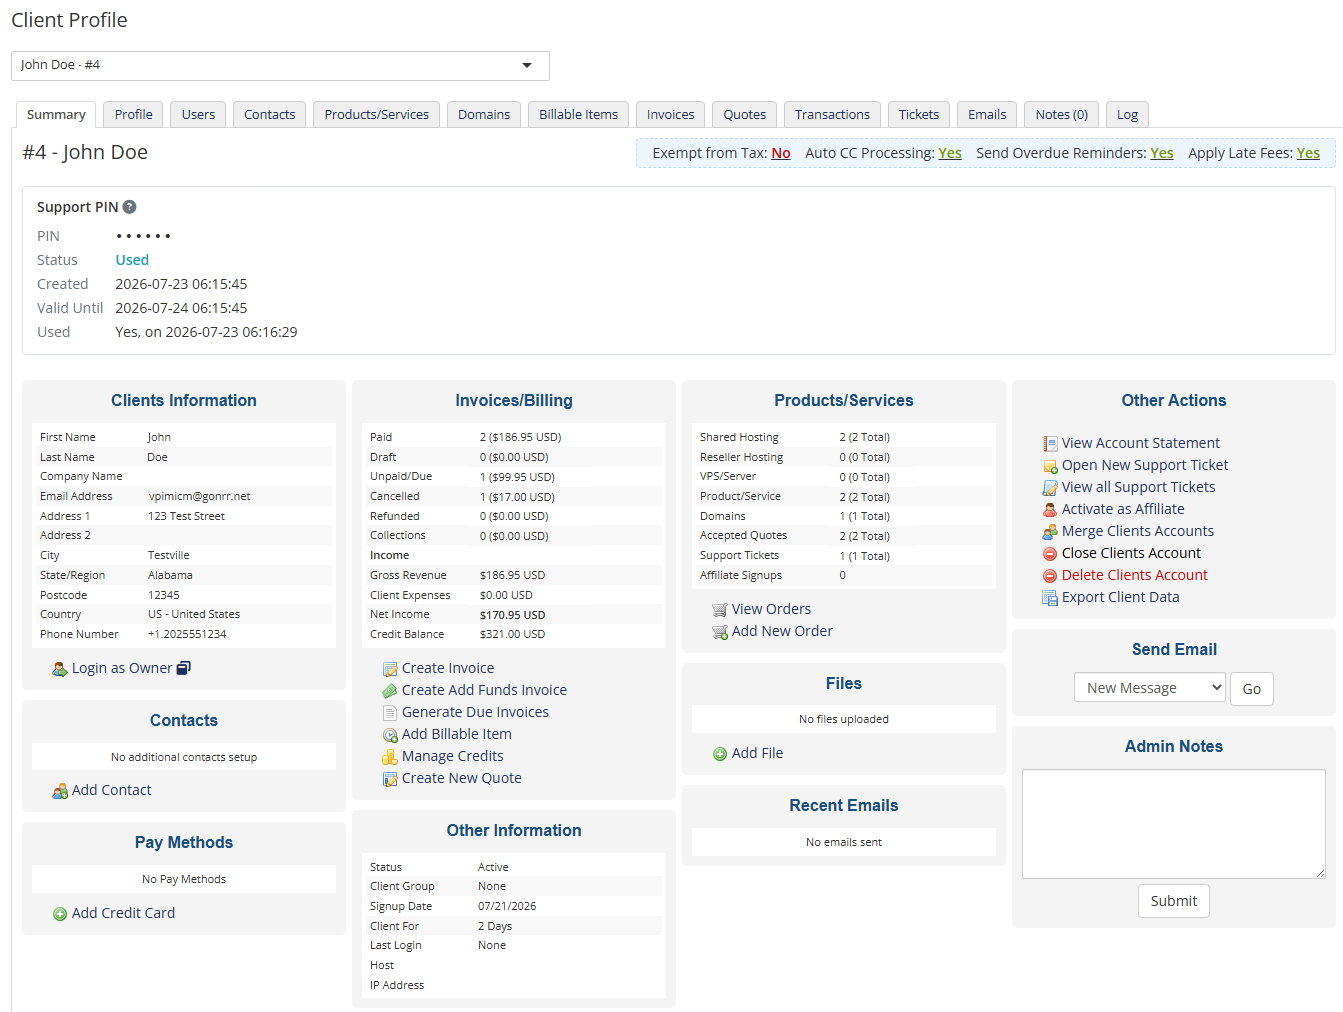The width and height of the screenshot is (1343, 1012).
Task: Click the red Delete Clients Account icon
Action: [x=1050, y=576]
